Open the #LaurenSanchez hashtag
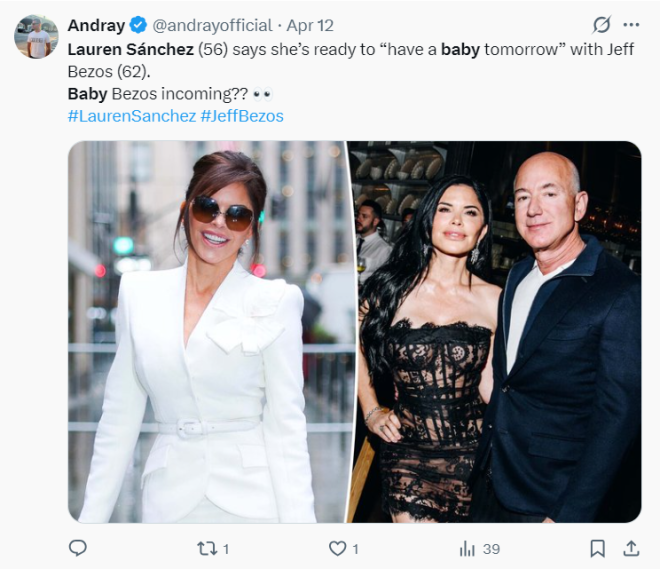This screenshot has height=569, width=660. pyautogui.click(x=131, y=116)
